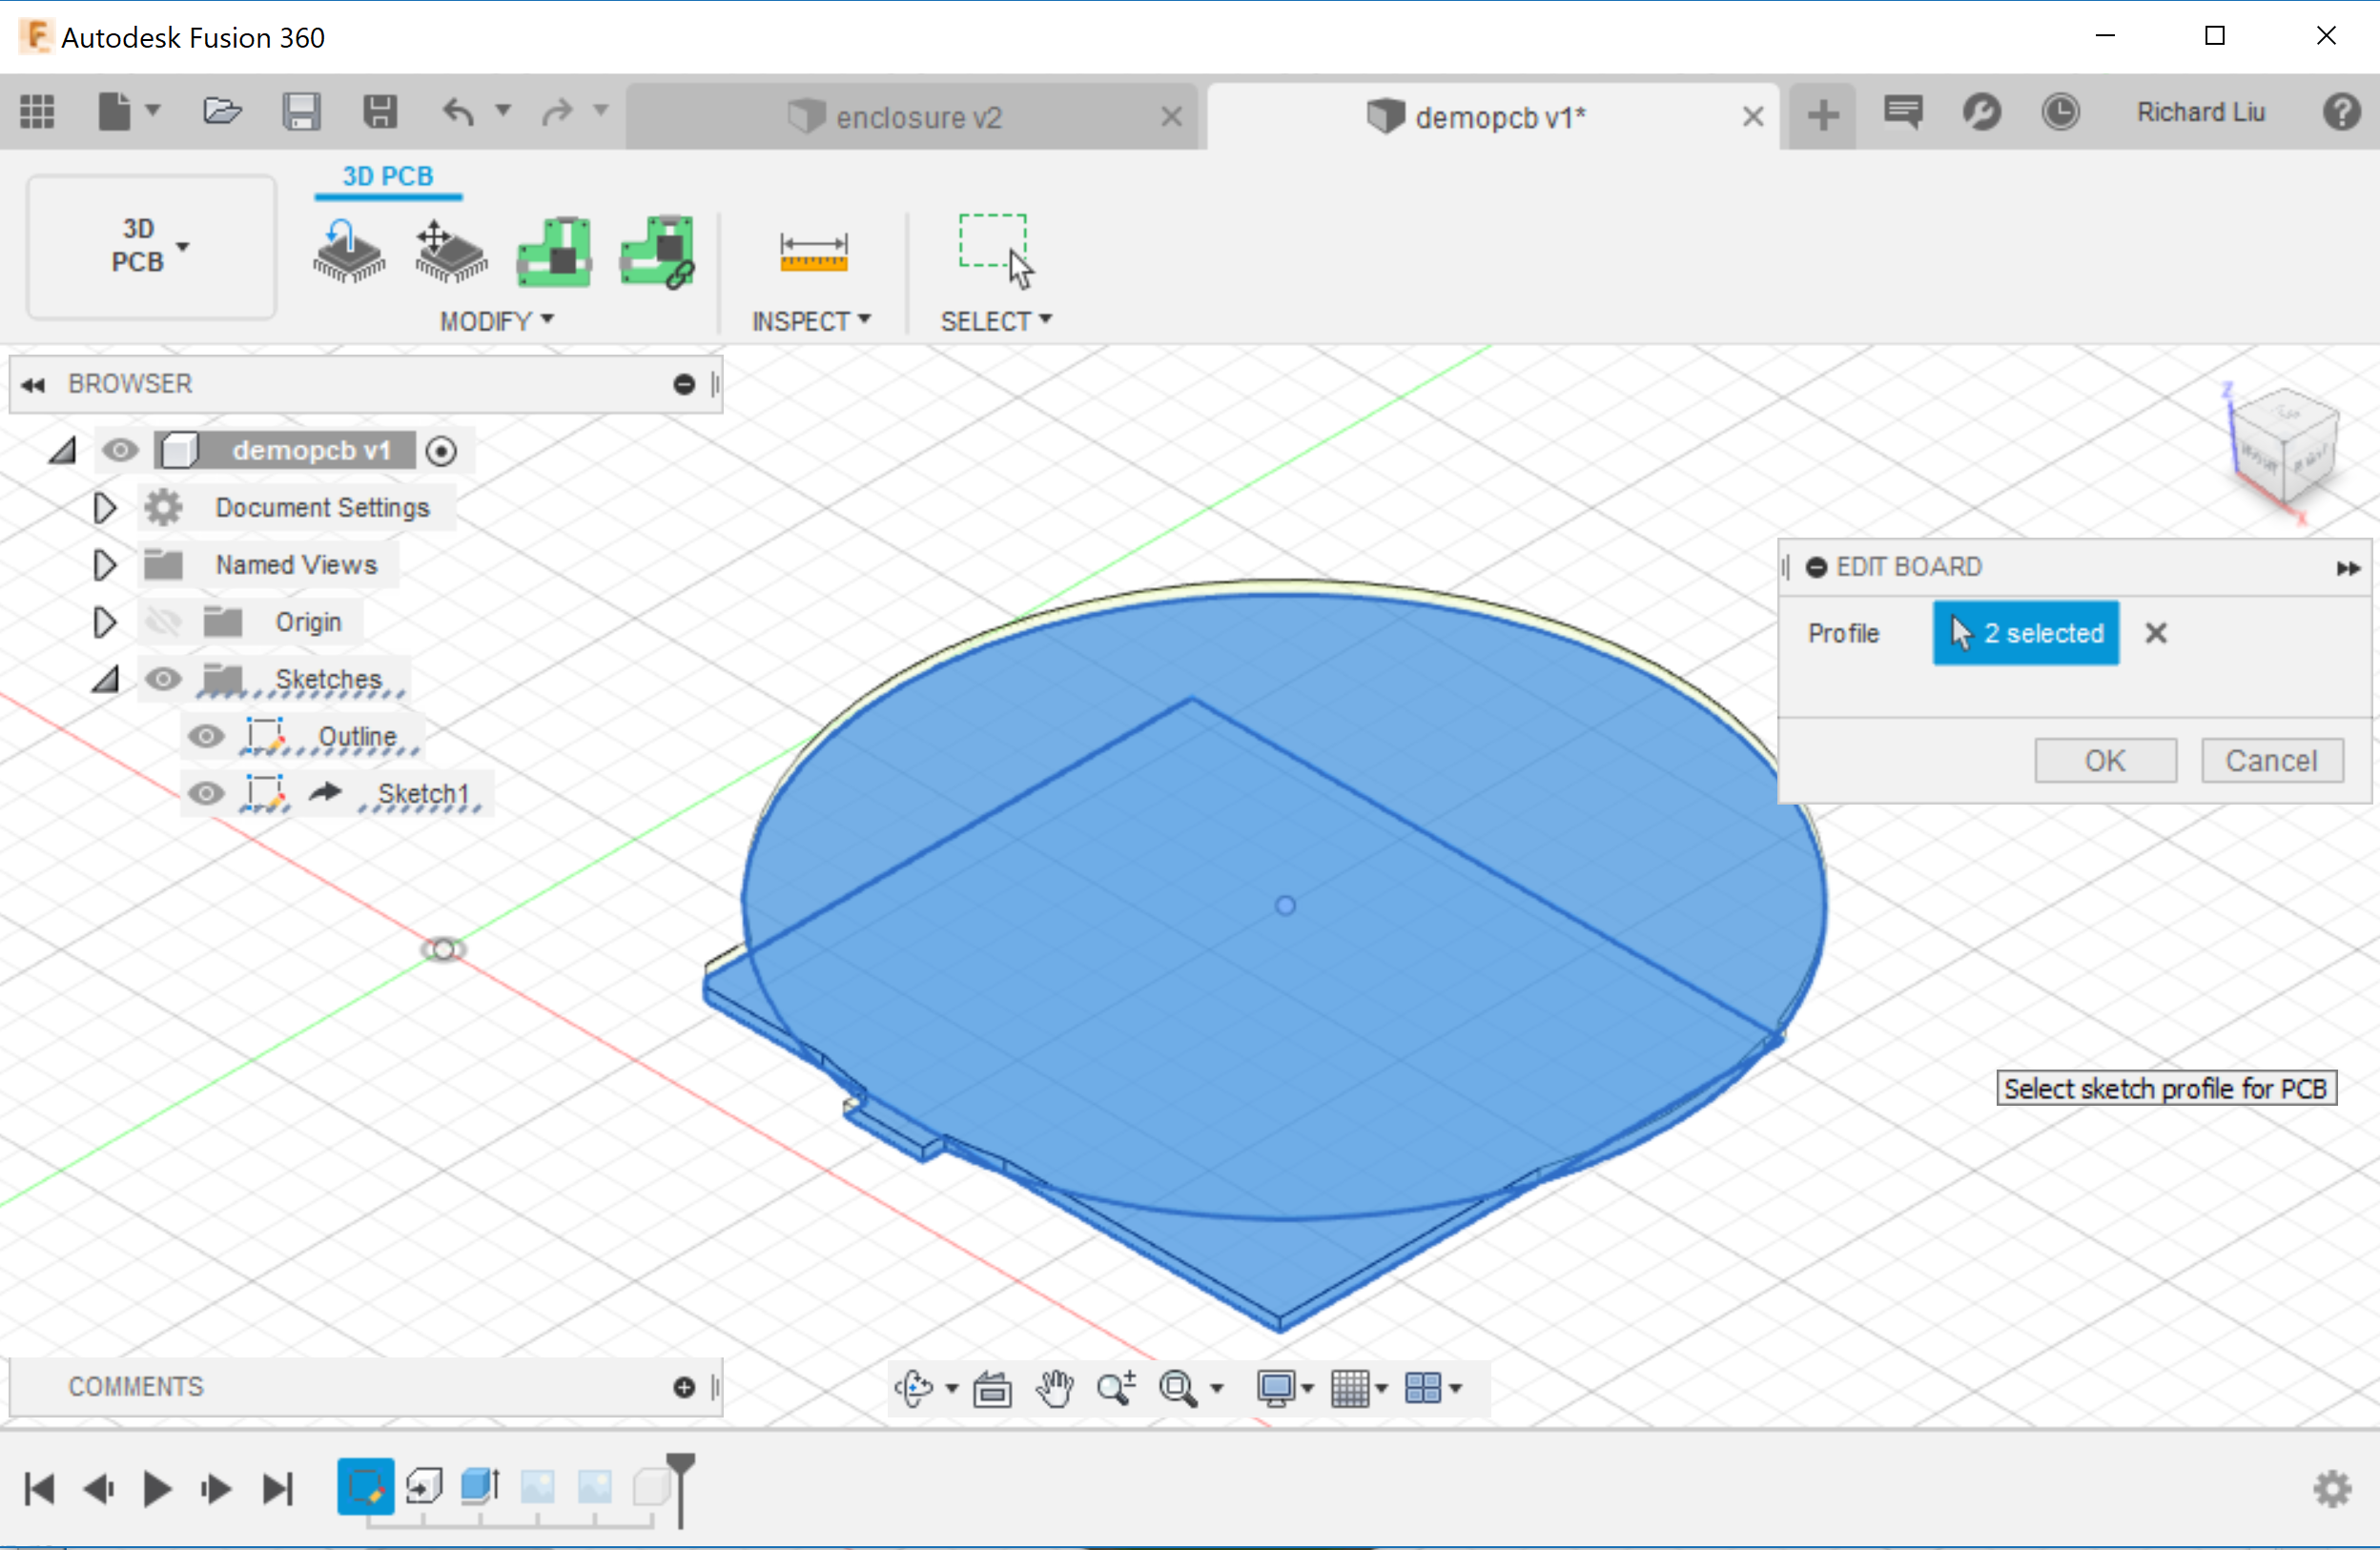Open the SELECT dropdown menu
This screenshot has height=1550, width=2380.
(x=996, y=321)
